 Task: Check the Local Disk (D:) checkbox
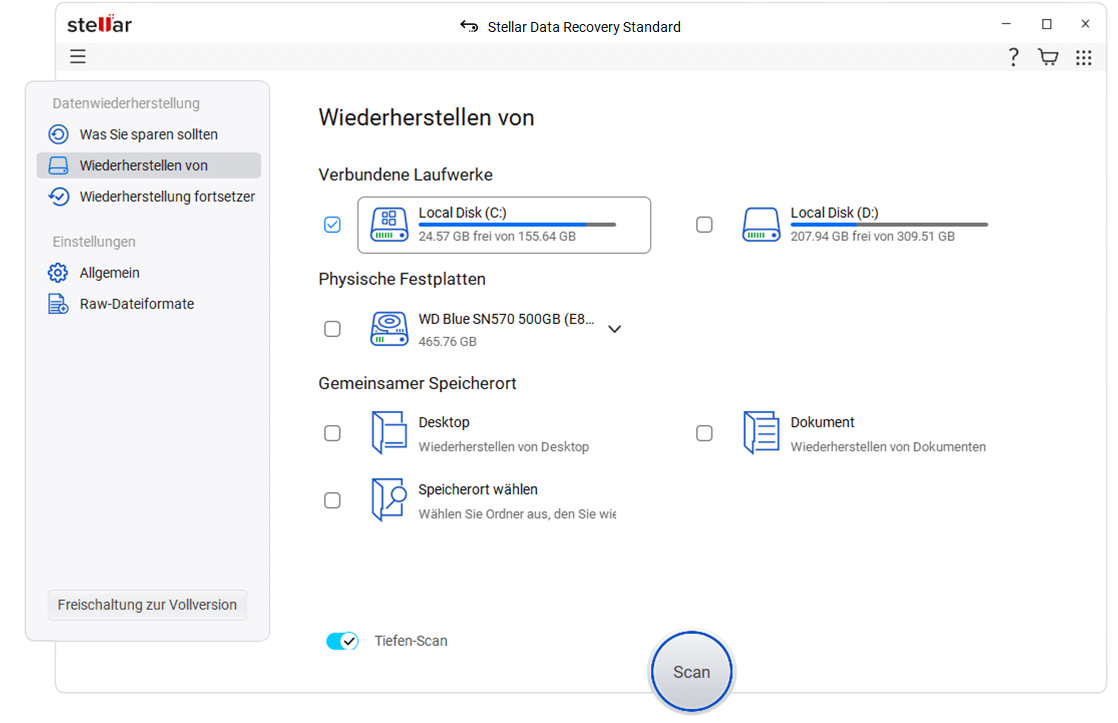[x=704, y=224]
